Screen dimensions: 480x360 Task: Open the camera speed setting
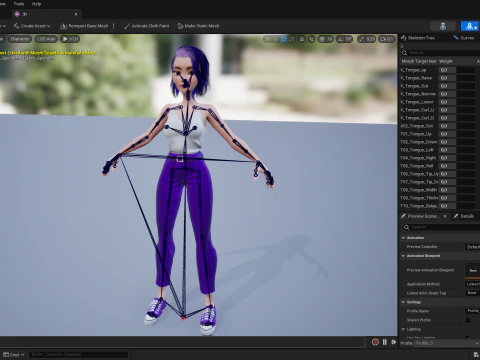(x=386, y=39)
